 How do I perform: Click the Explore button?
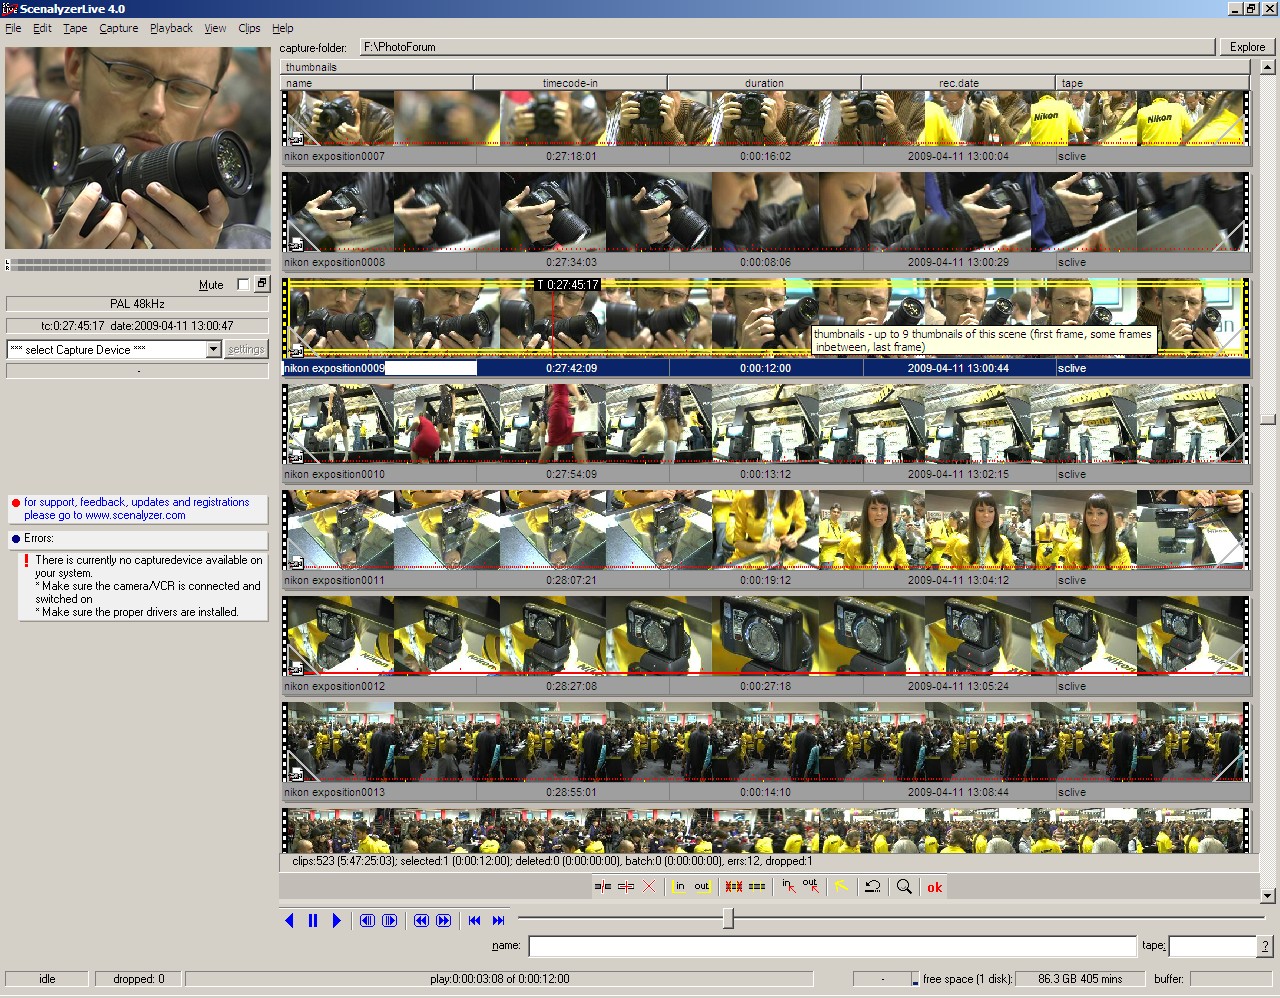1247,47
